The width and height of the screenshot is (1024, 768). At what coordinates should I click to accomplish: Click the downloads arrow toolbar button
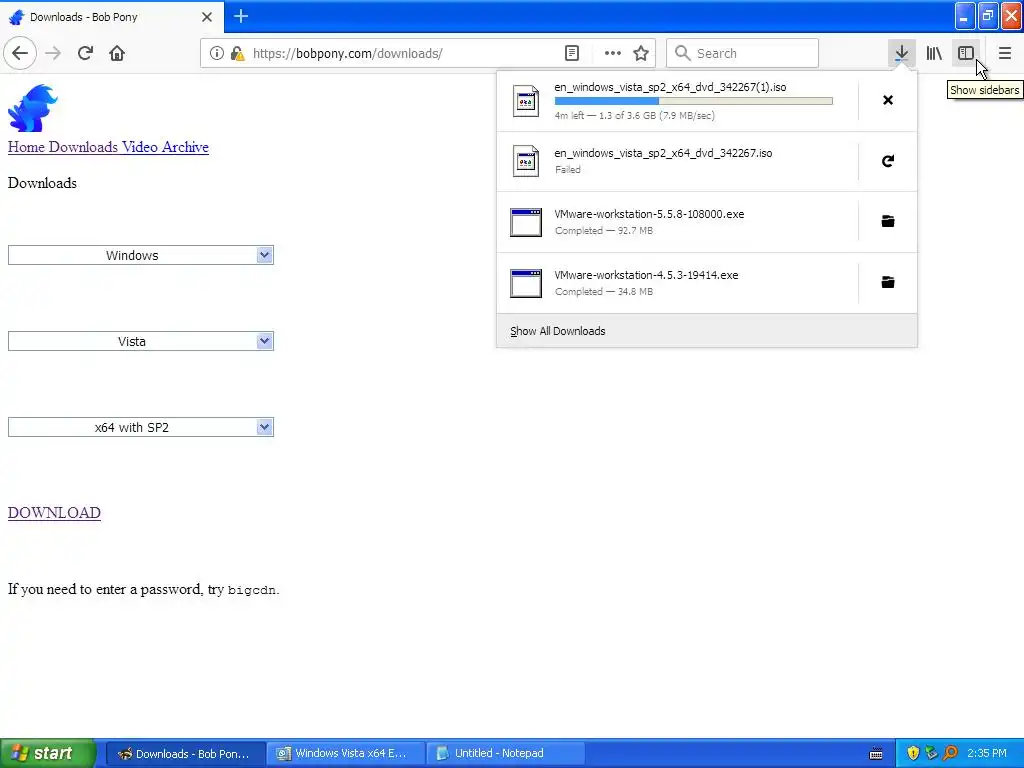pos(901,54)
